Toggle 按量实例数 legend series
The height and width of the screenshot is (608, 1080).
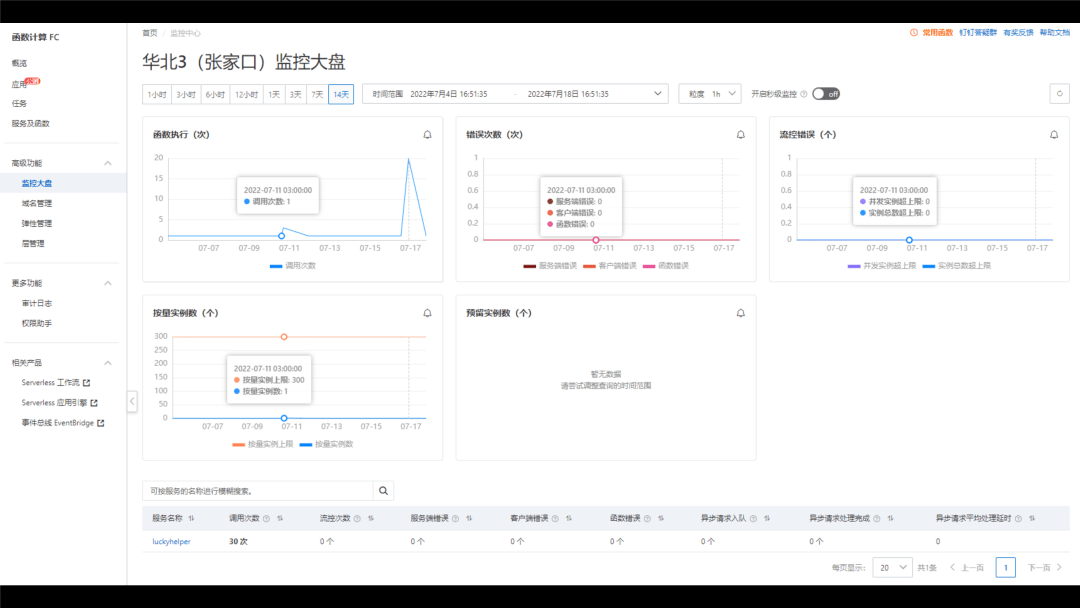[x=326, y=444]
